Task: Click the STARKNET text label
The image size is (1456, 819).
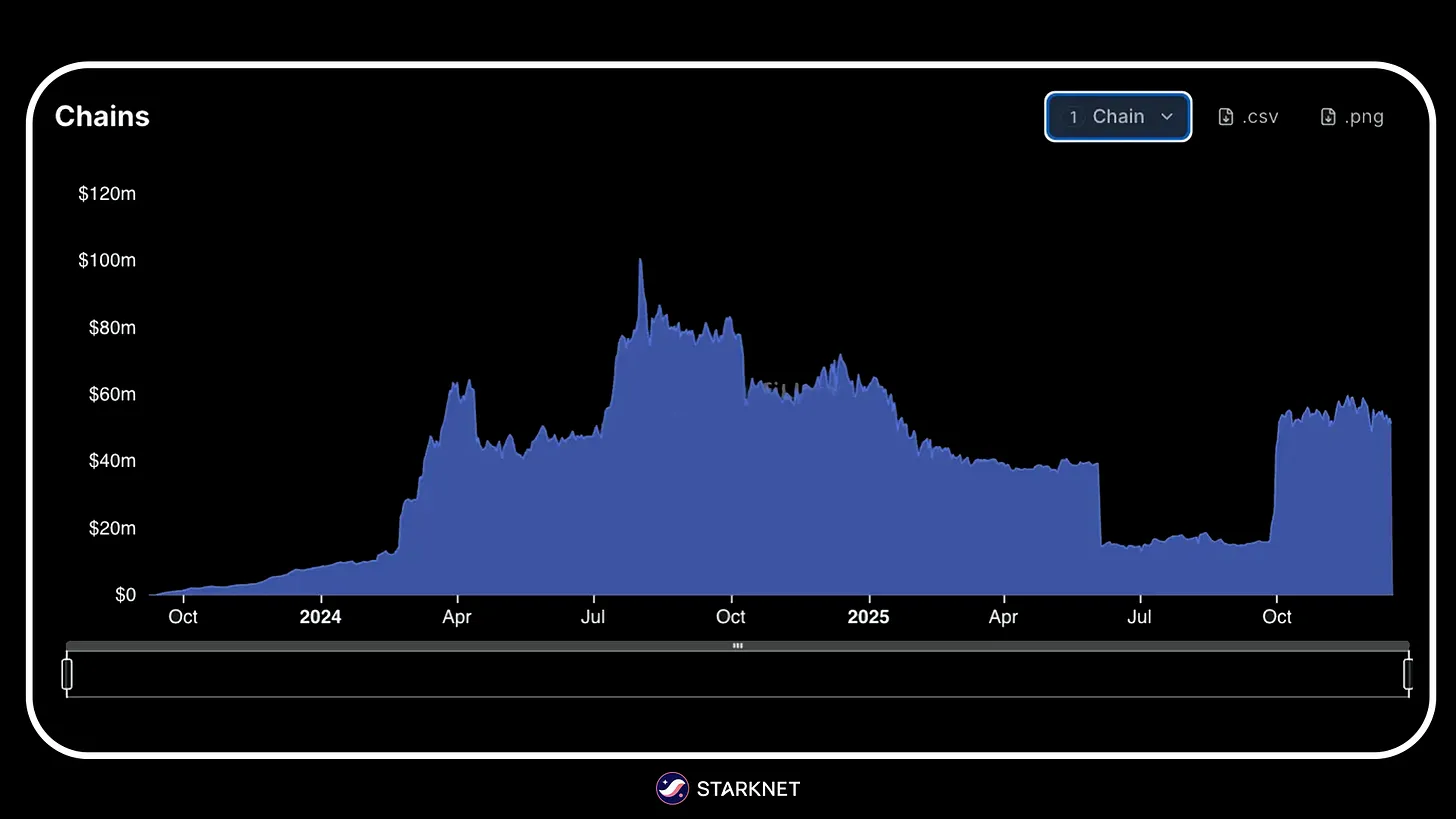Action: [748, 789]
